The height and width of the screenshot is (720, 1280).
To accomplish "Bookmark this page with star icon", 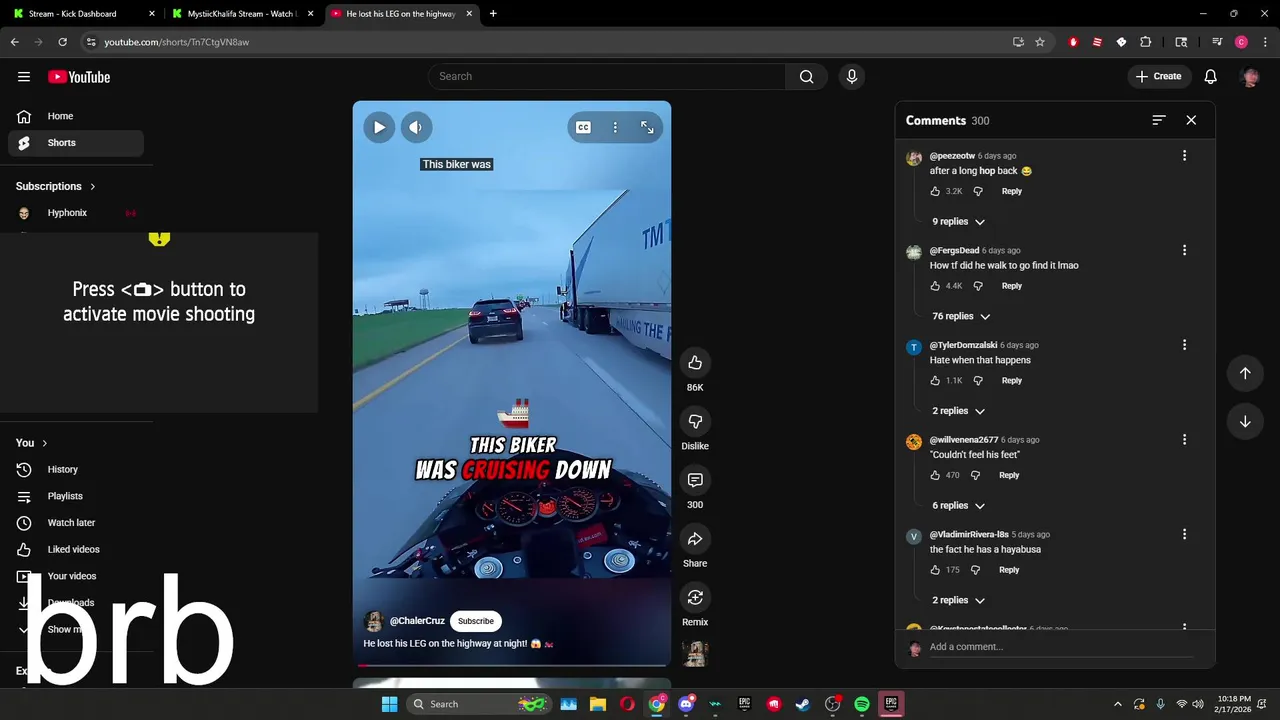I will click(1040, 42).
